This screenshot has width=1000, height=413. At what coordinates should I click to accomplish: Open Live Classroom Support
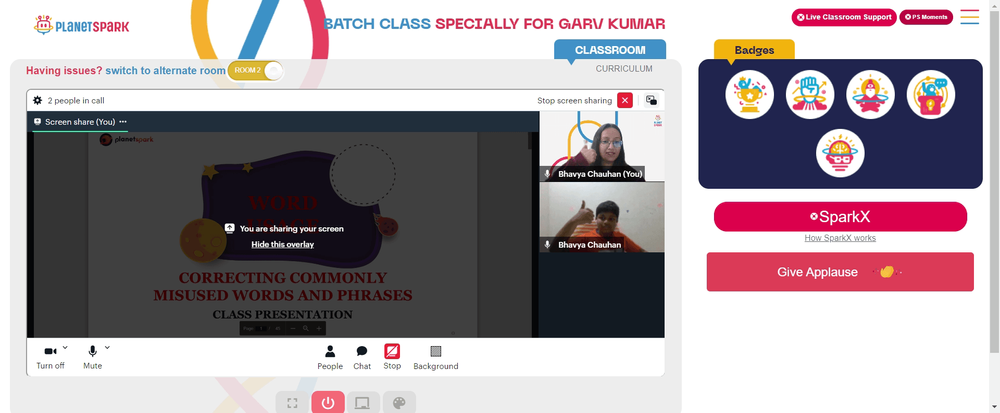844,17
